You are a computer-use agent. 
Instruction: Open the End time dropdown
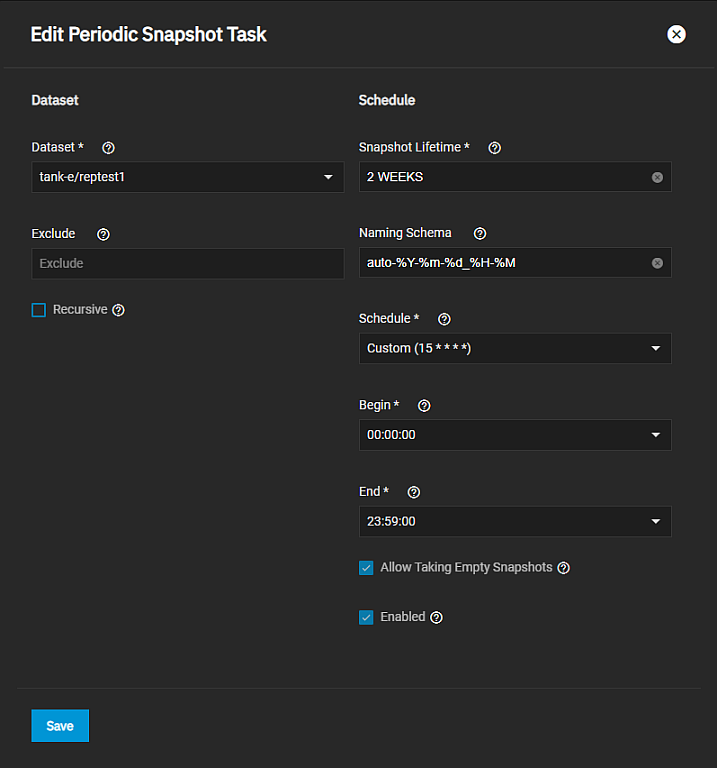(x=514, y=521)
